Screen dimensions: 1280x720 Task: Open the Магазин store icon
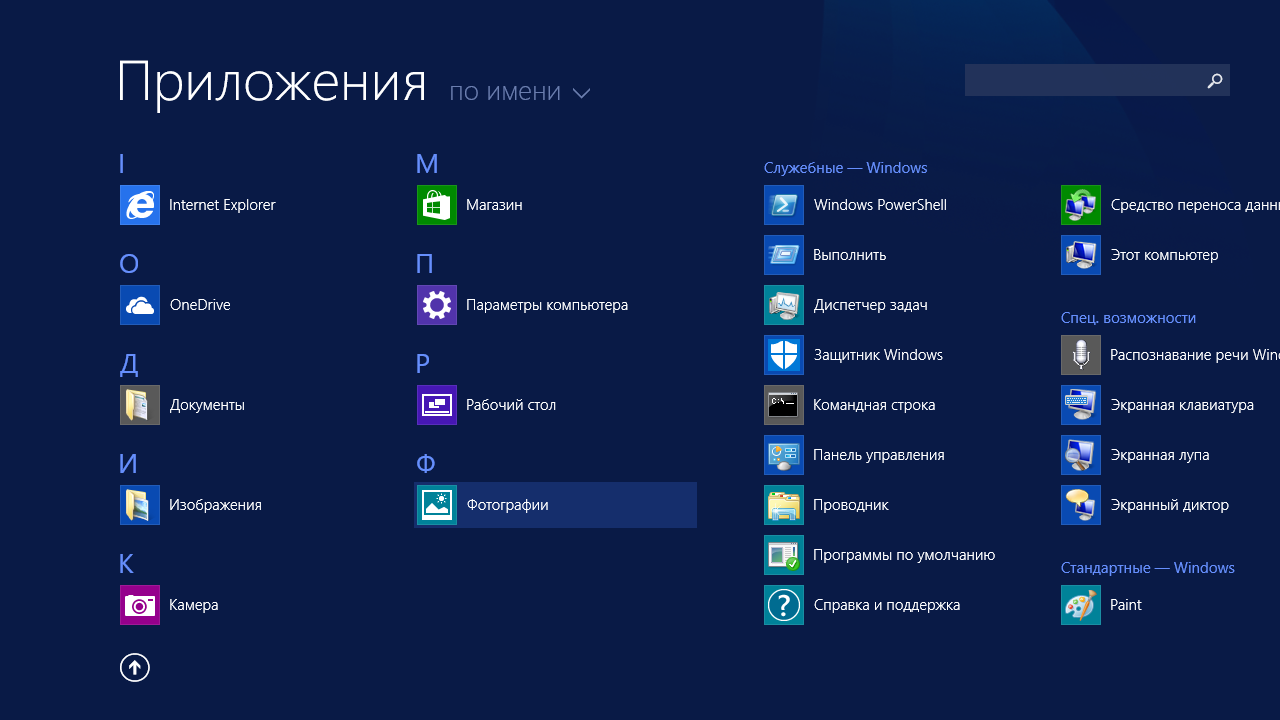point(437,205)
